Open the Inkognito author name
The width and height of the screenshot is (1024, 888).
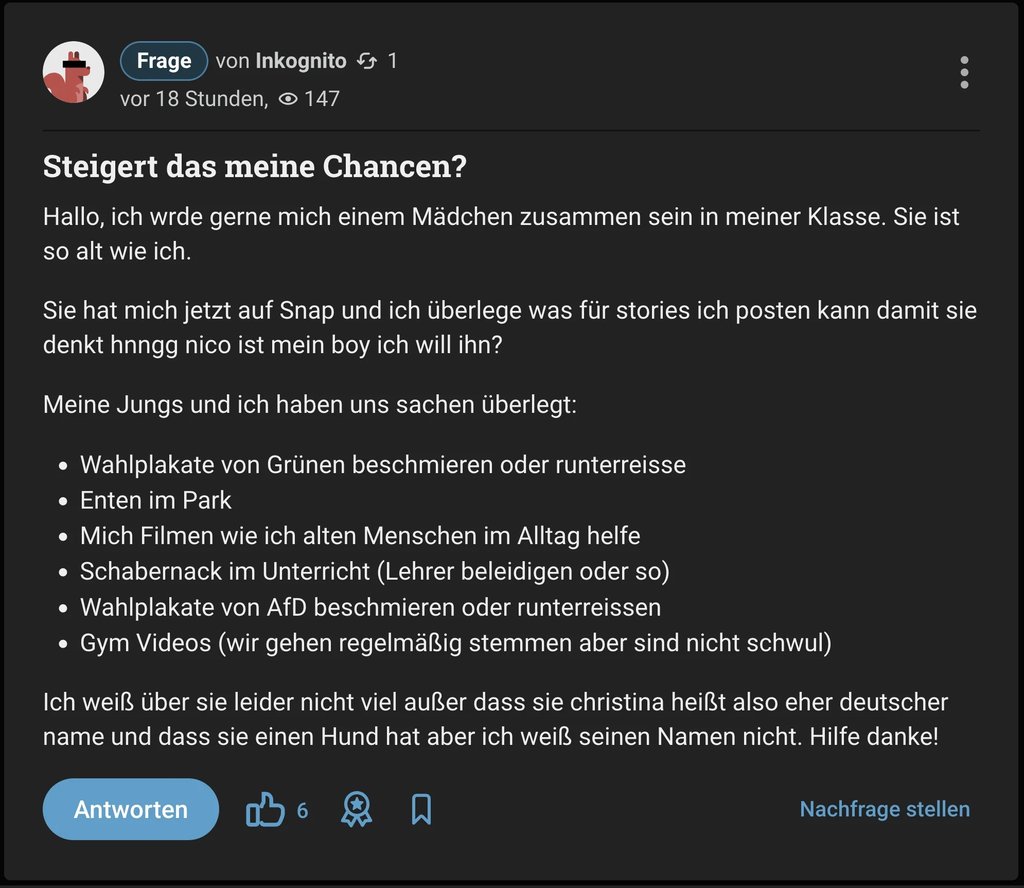point(301,61)
